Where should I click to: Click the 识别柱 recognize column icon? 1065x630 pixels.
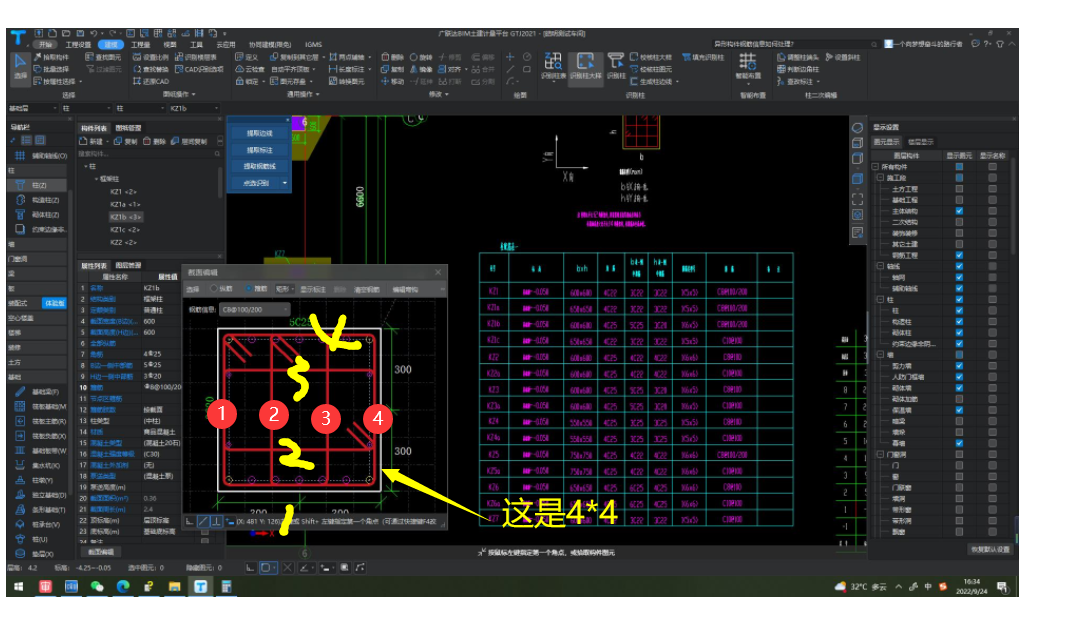616,66
